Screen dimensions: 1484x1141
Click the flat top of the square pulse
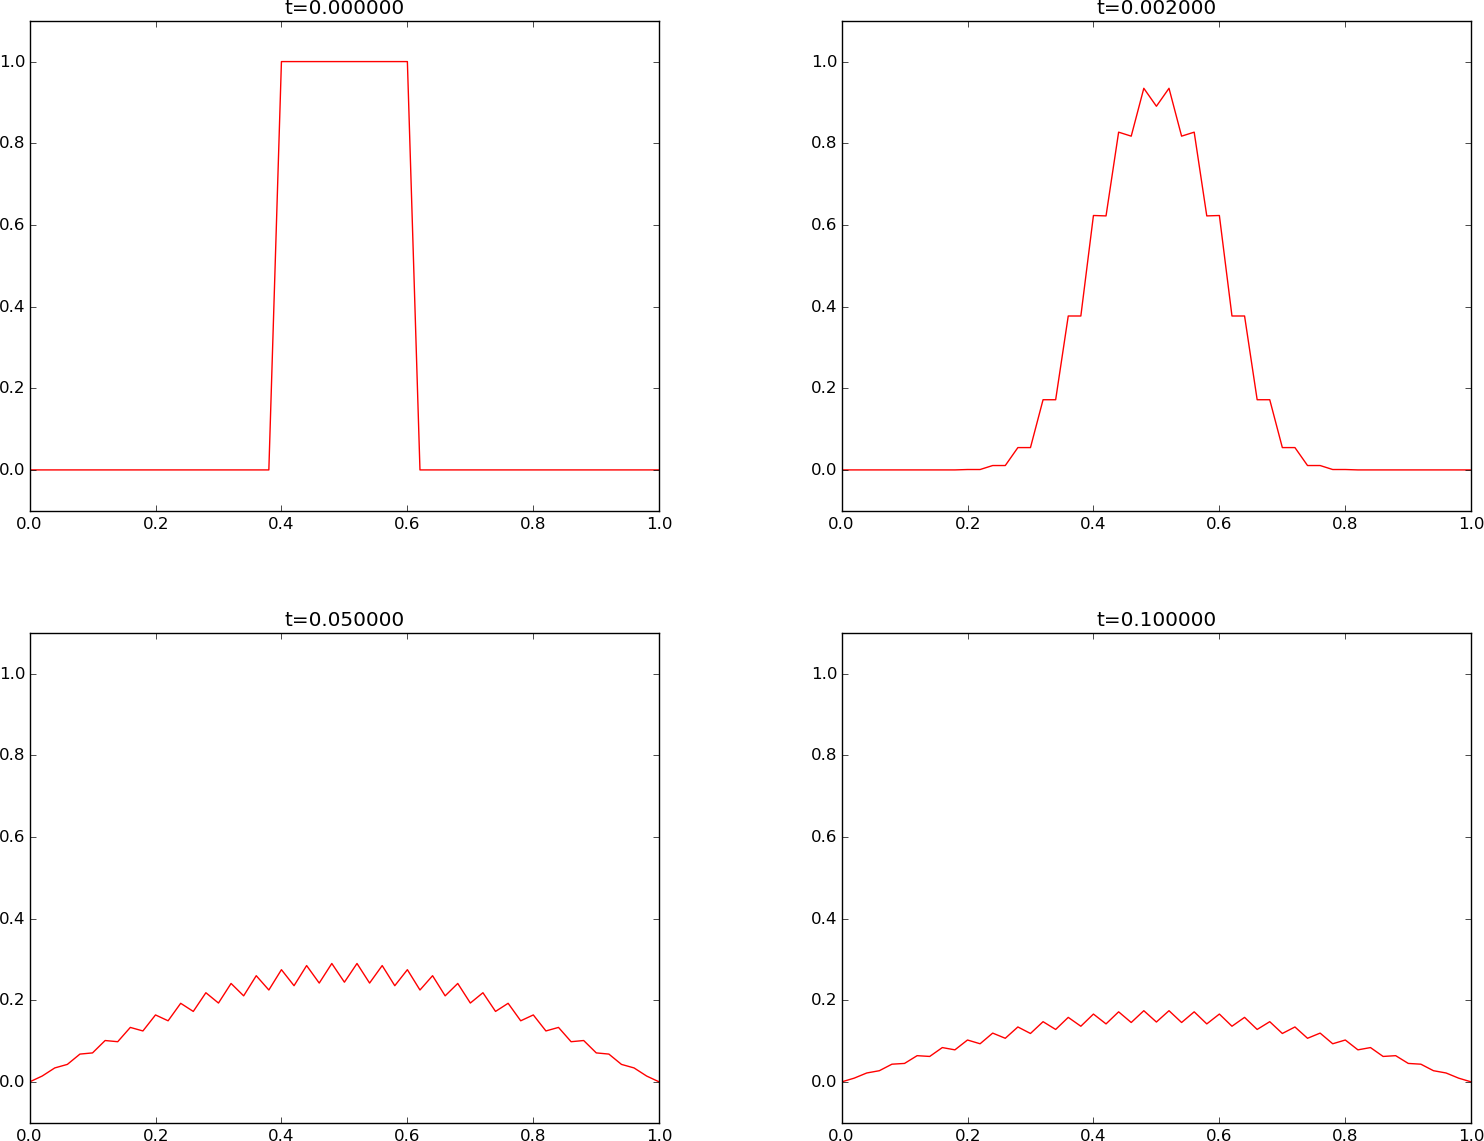point(344,62)
